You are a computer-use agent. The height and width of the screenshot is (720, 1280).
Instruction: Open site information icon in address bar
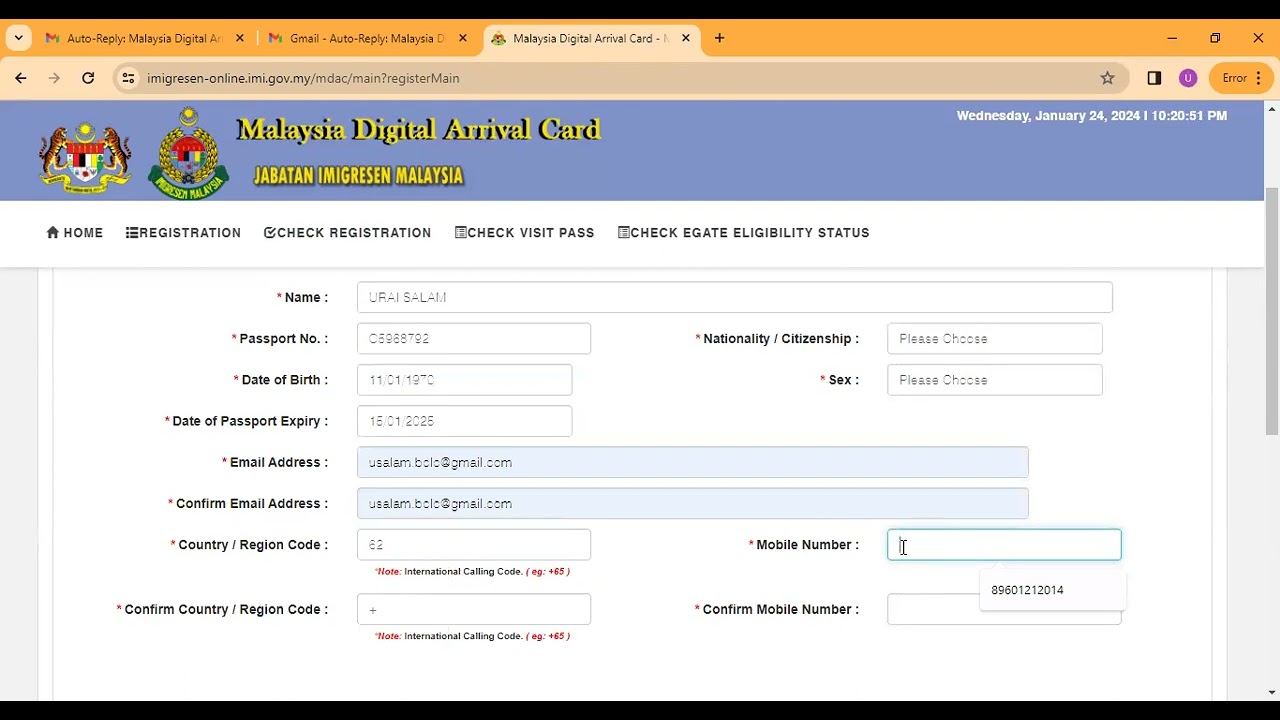pyautogui.click(x=128, y=78)
